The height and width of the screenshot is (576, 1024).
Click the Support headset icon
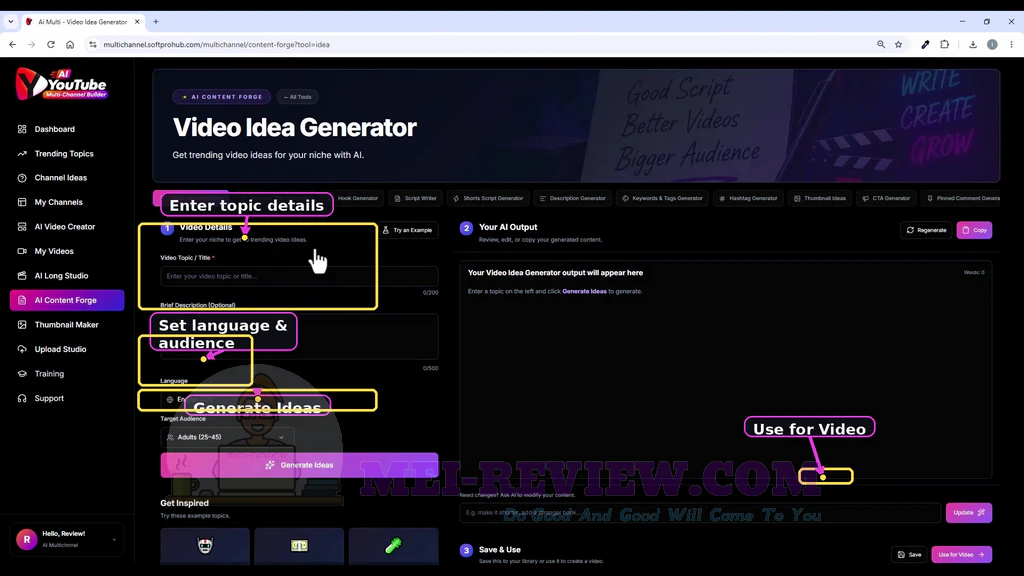(22, 398)
